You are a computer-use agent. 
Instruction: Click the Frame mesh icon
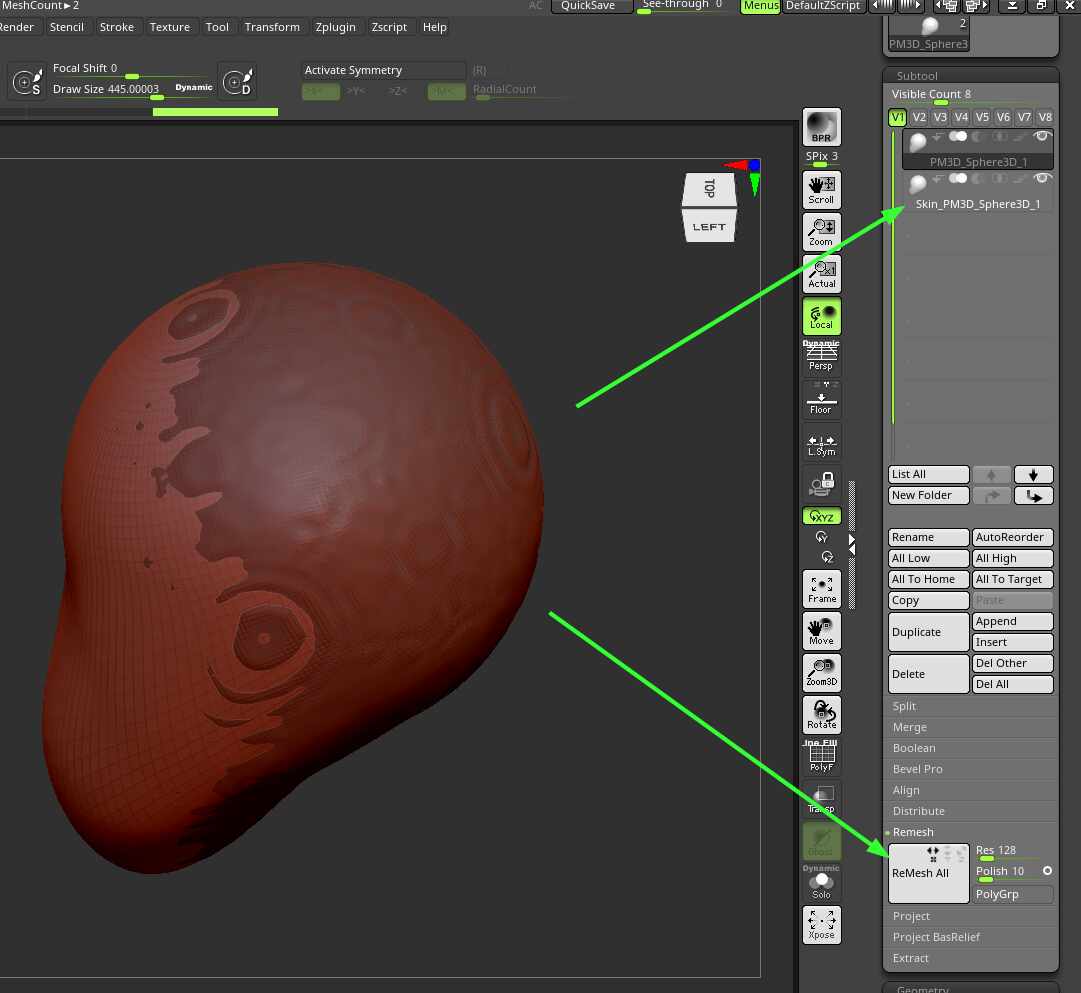point(821,589)
